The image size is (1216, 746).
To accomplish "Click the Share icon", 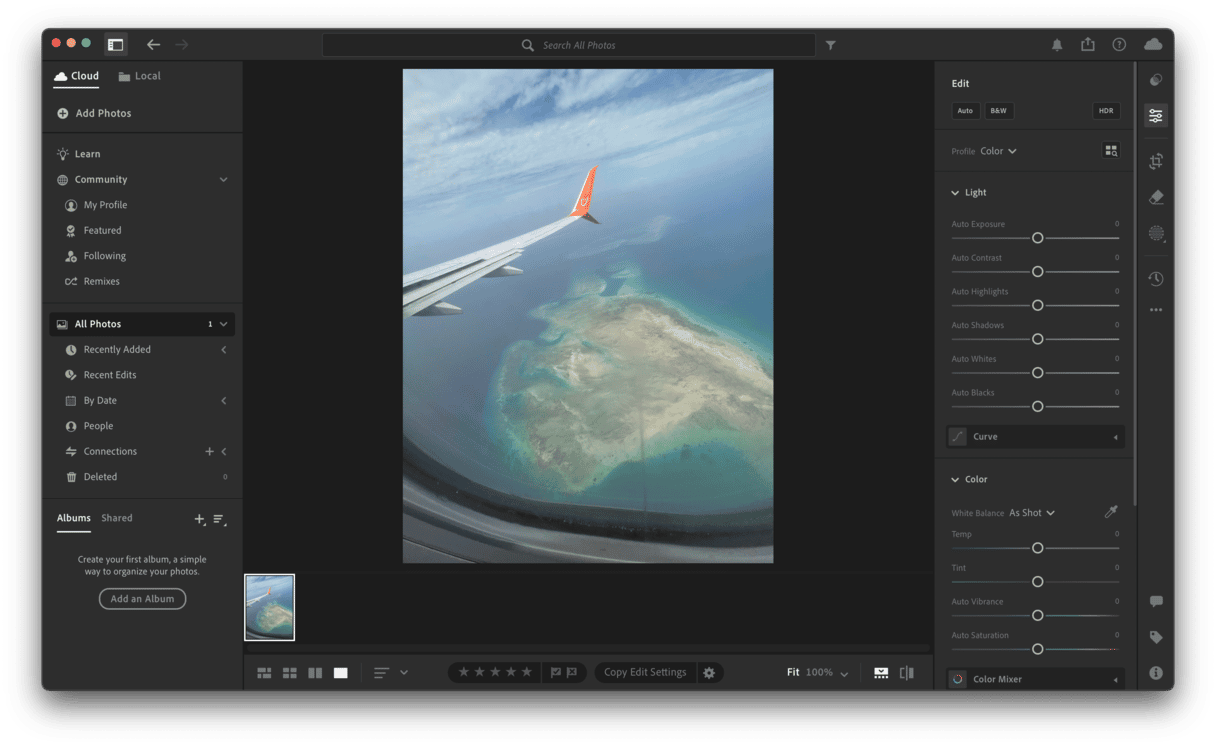I will pos(1088,44).
